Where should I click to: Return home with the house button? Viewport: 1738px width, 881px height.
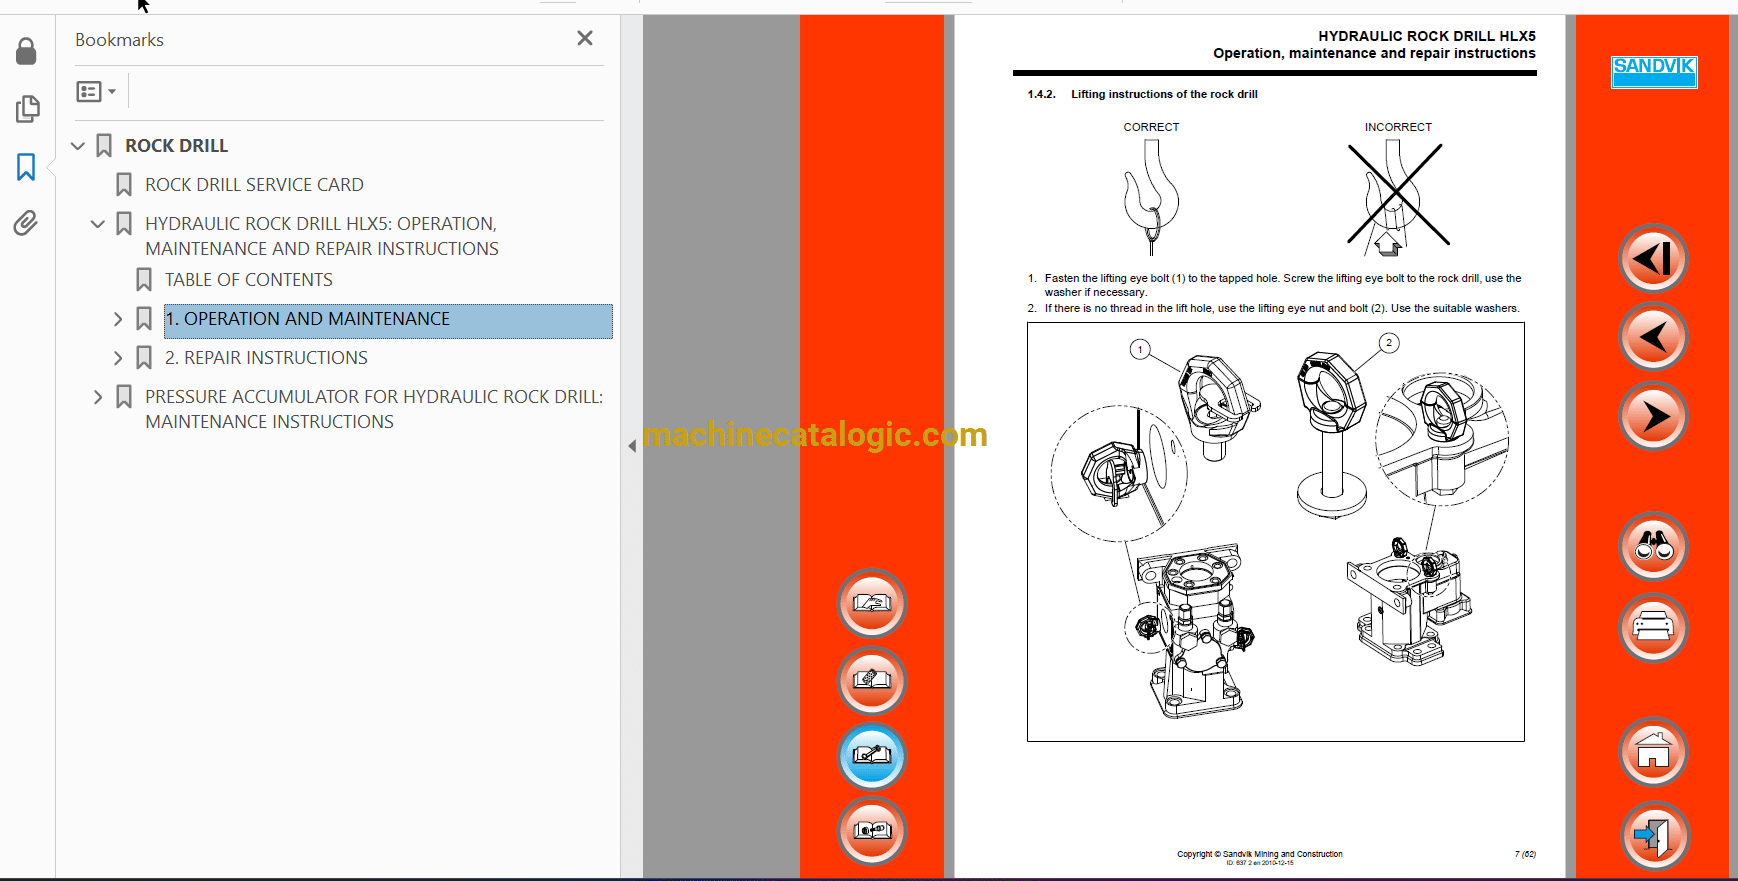[x=1653, y=752]
